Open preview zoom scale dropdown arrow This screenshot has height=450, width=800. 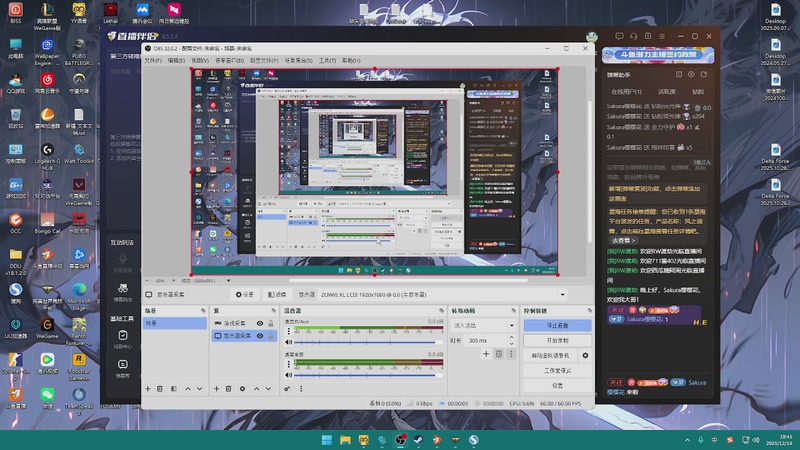point(228,281)
